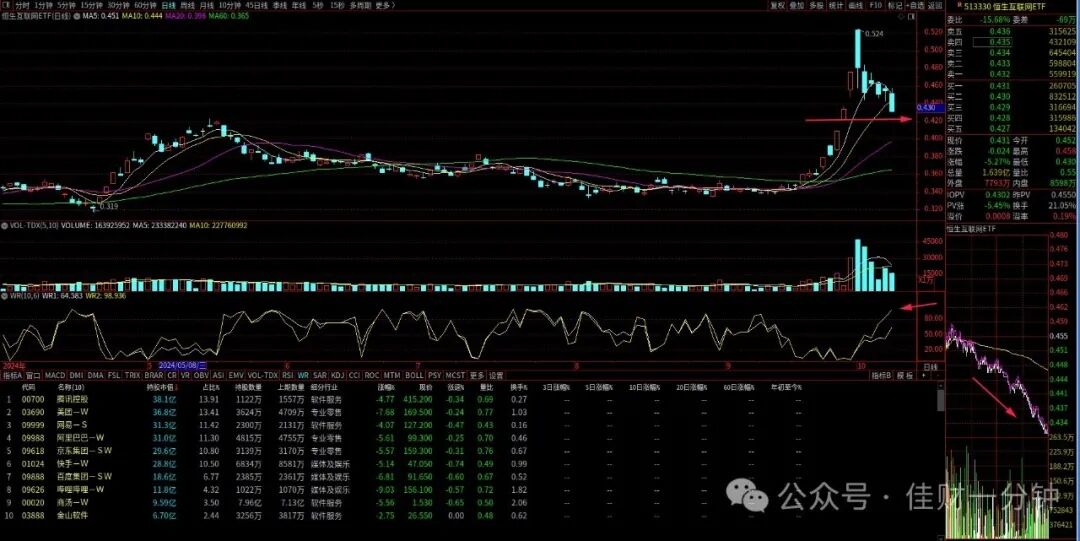The image size is (1080, 541).
Task: Select the DMI indicator
Action: tap(76, 376)
